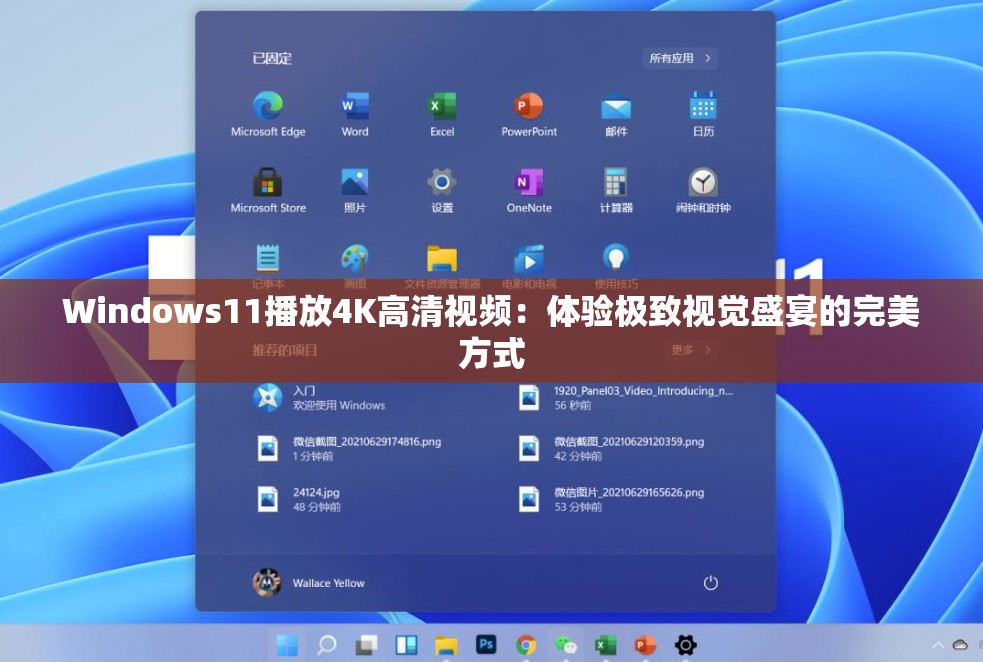
Task: Open Task View on the taskbar
Action: 367,644
